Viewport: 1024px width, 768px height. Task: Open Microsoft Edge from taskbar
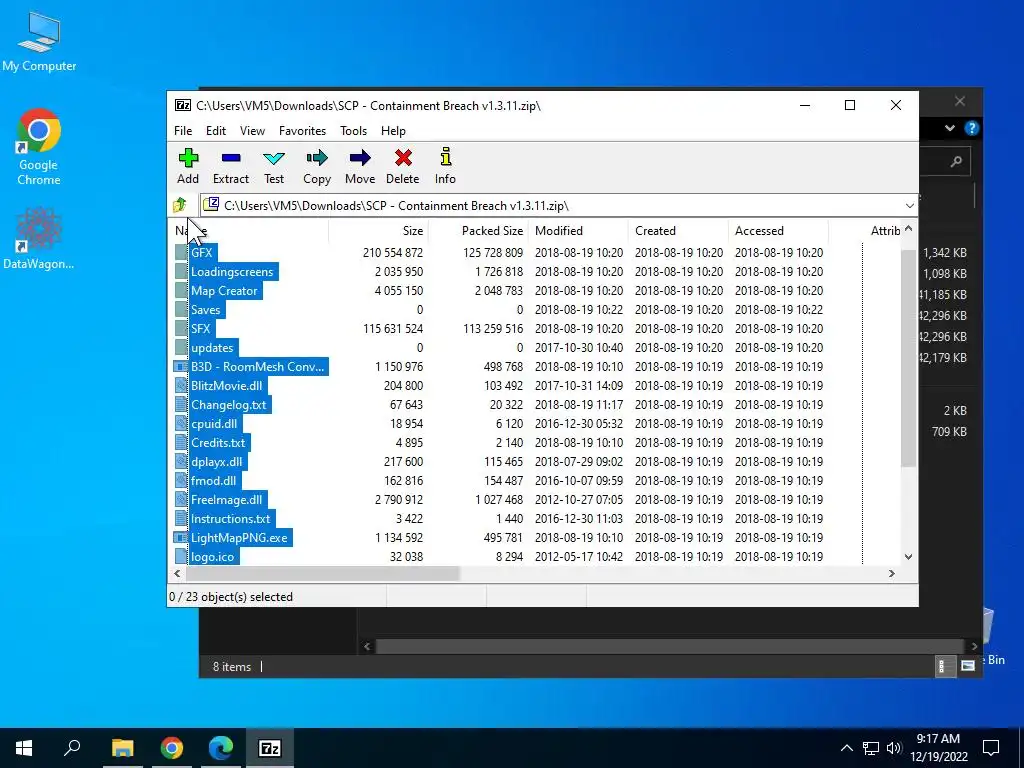(221, 748)
